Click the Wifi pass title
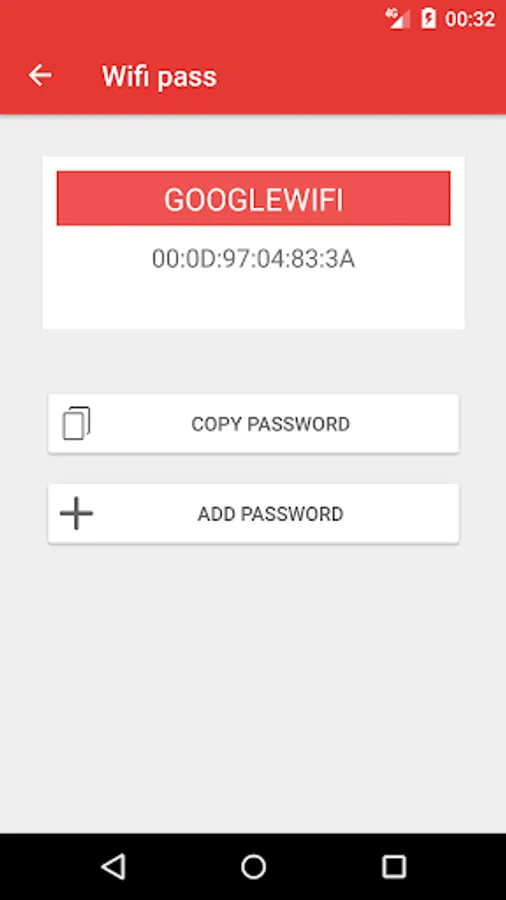The height and width of the screenshot is (900, 506). click(159, 76)
